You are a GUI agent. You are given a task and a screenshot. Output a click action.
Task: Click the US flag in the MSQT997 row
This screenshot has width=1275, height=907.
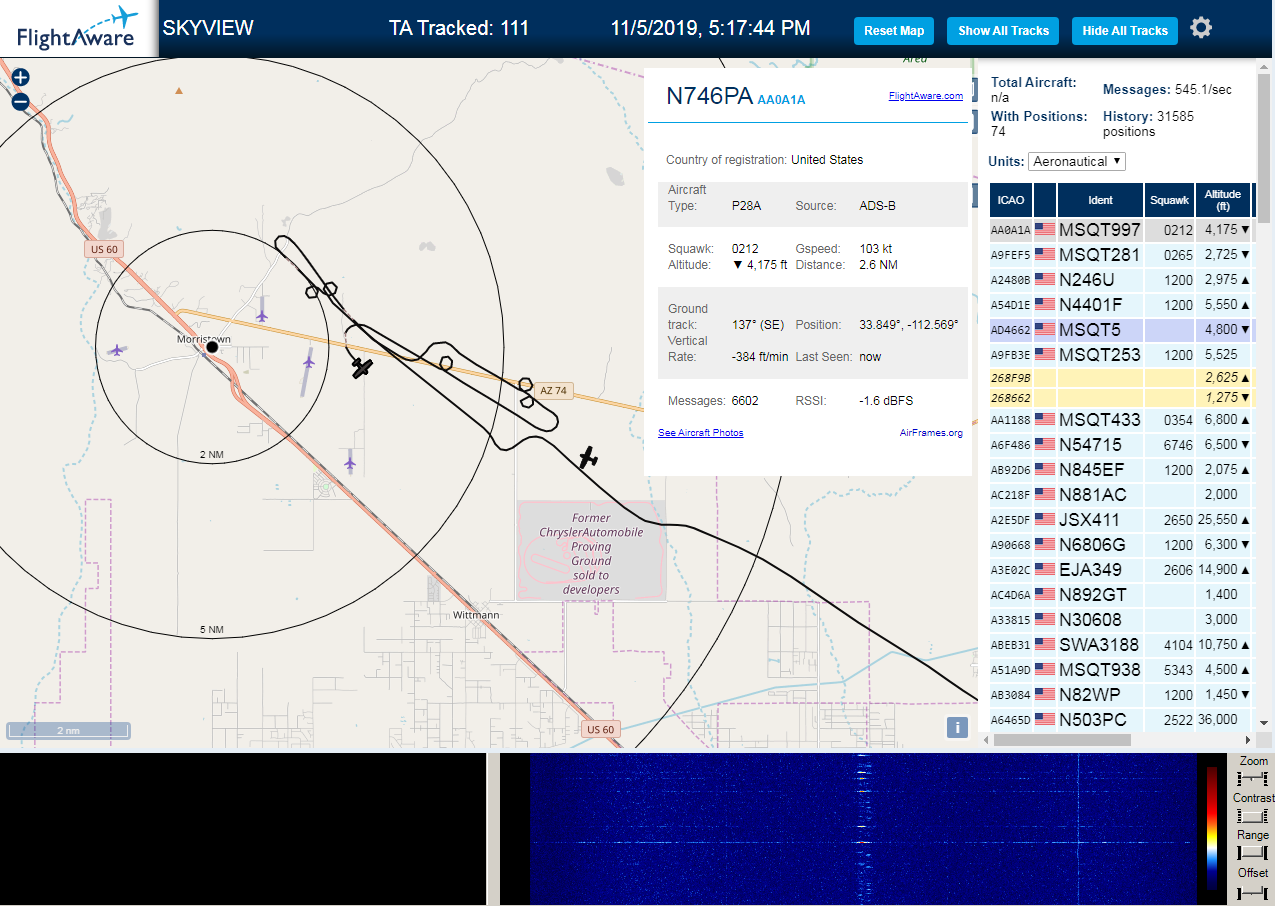1045,230
